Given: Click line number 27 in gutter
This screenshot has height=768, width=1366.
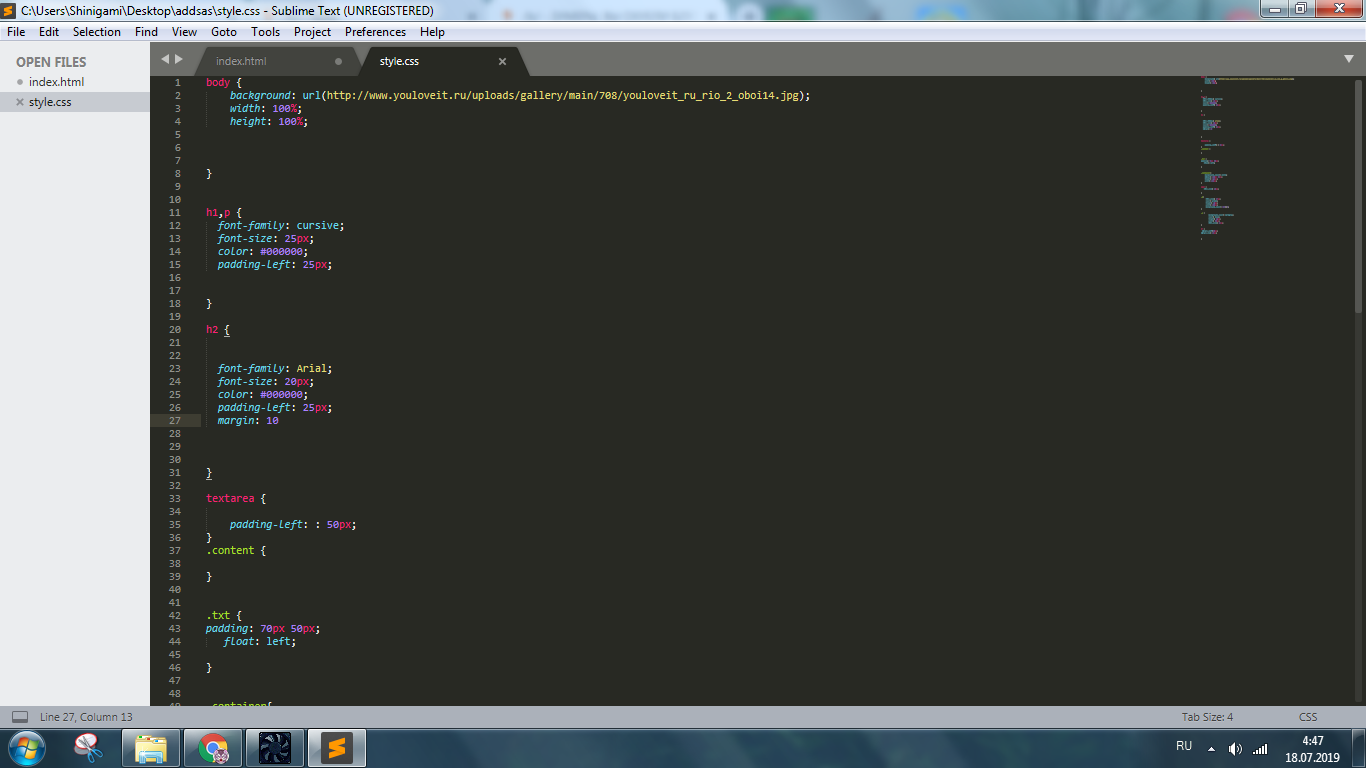Looking at the screenshot, I should [175, 421].
